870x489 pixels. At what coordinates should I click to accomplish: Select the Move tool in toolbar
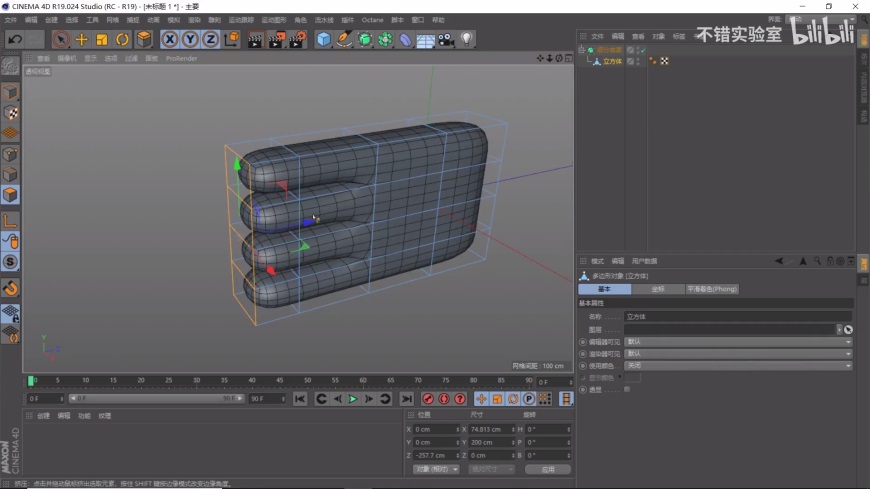82,39
